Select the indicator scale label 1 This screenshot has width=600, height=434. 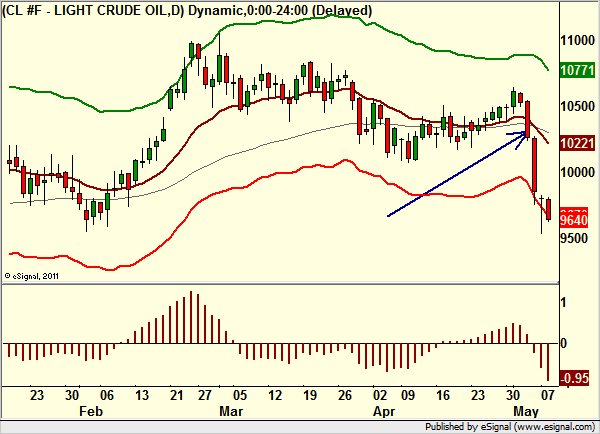(563, 303)
